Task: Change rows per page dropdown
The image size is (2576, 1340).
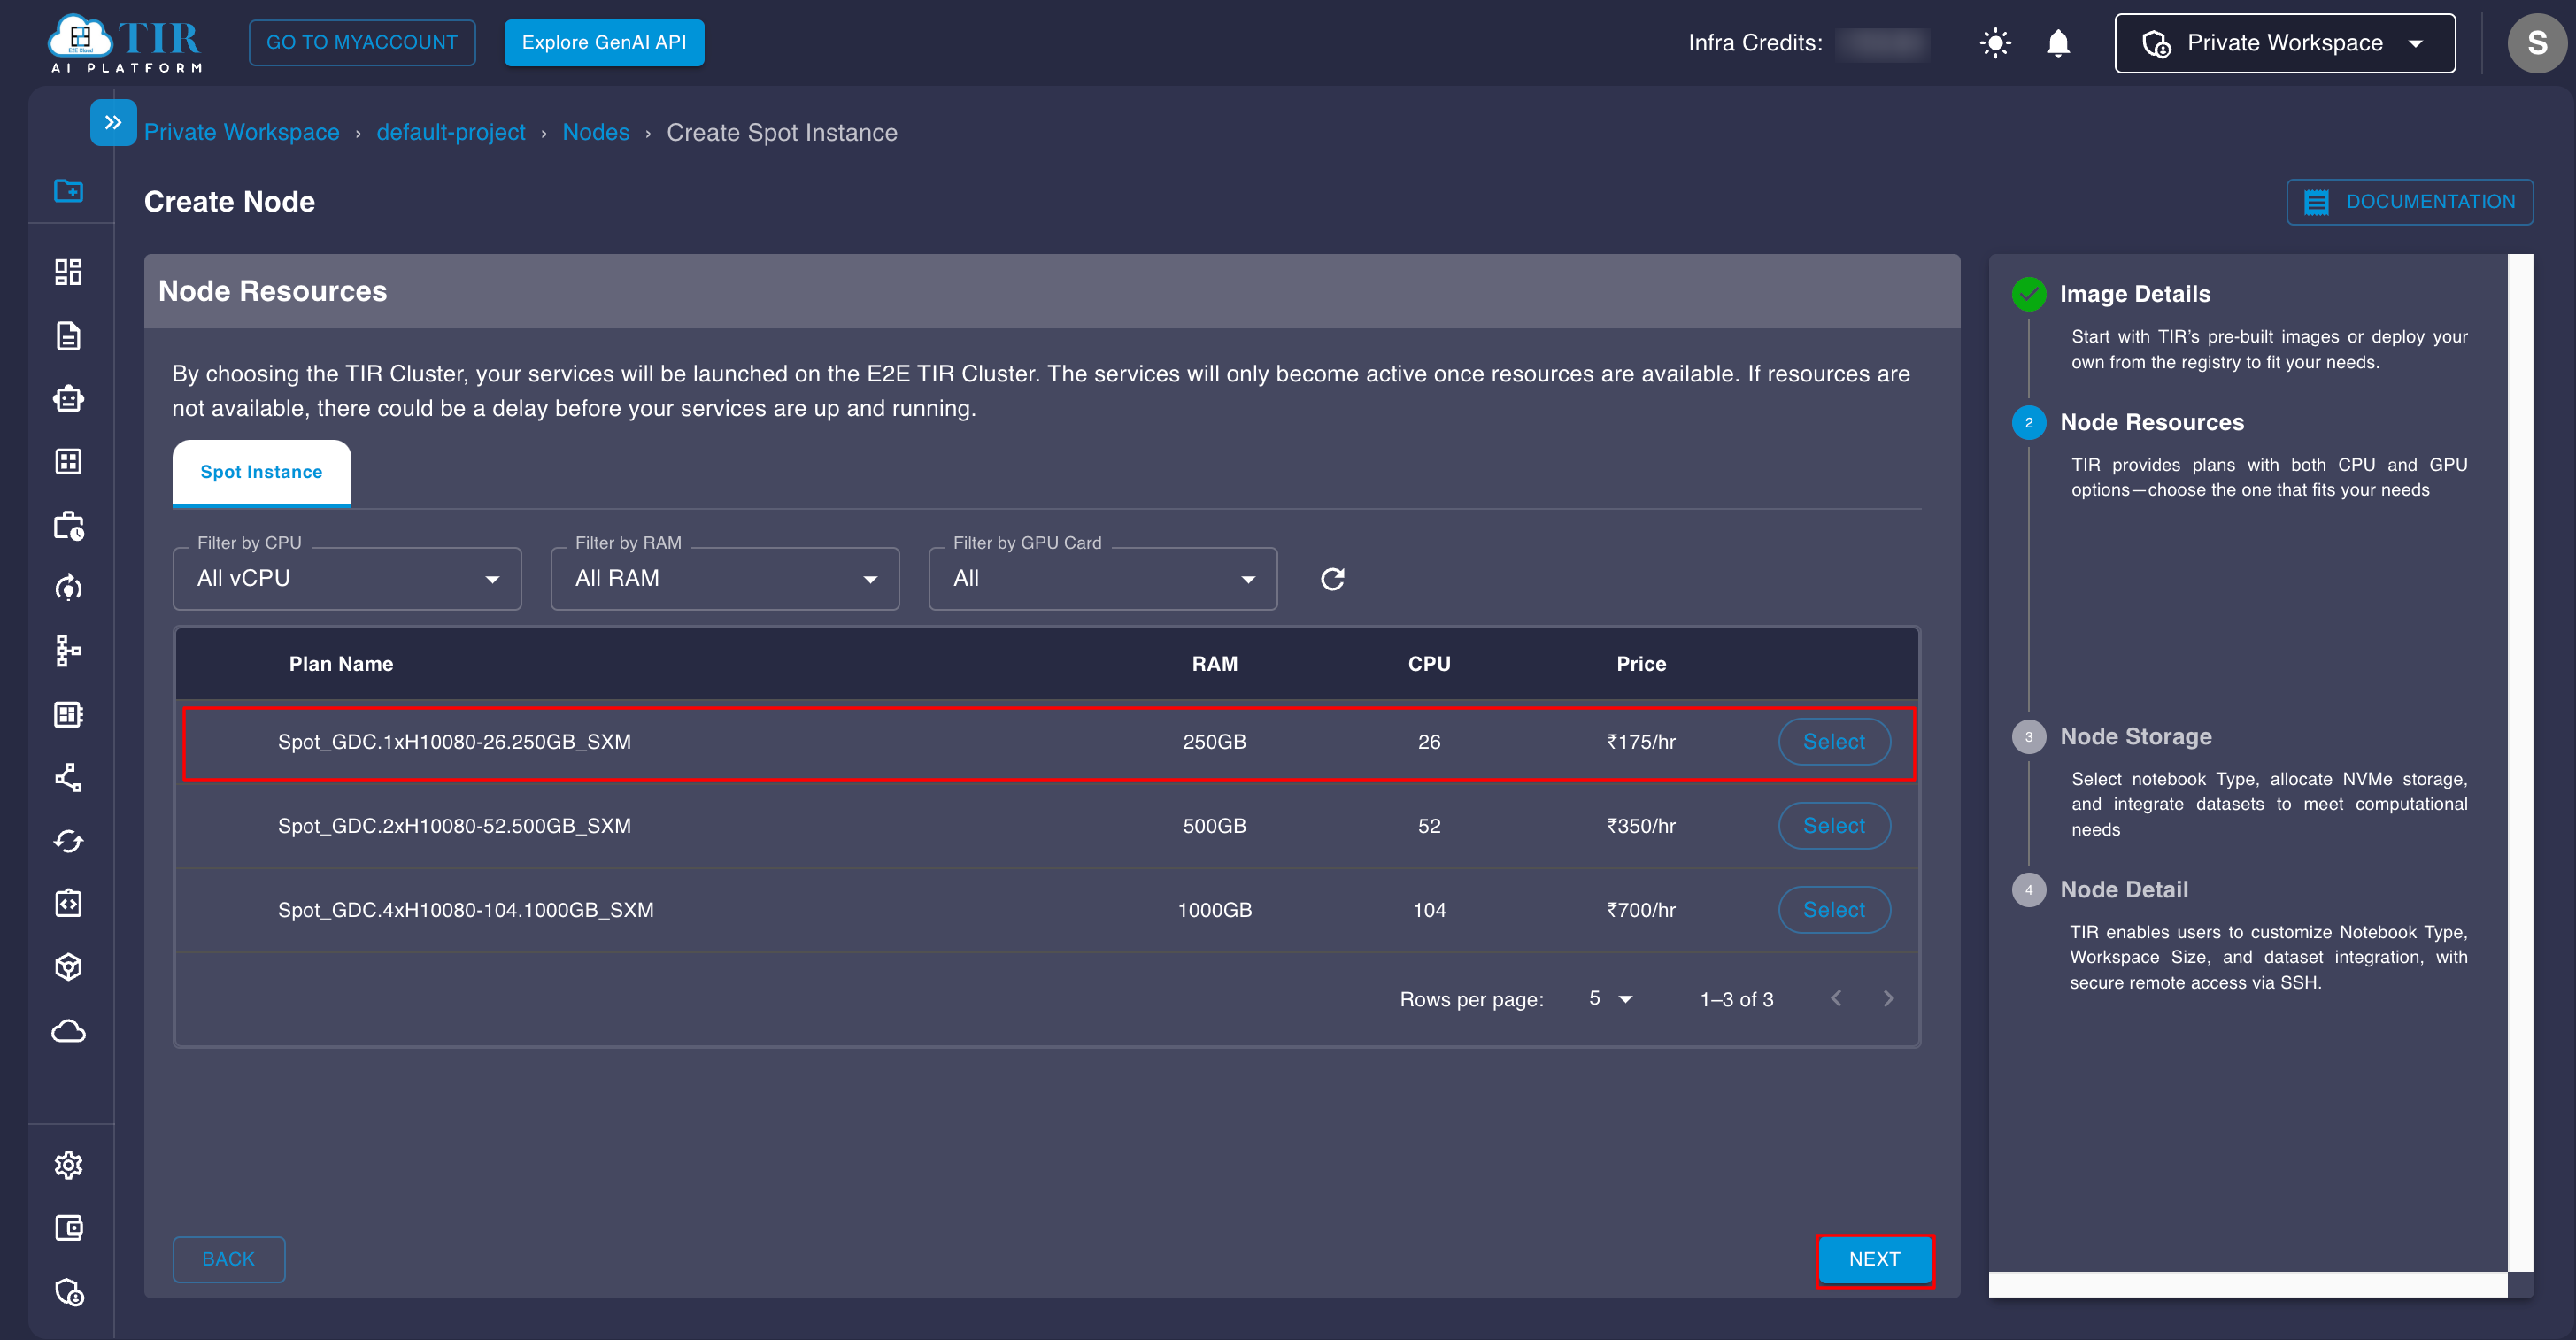Action: tap(1610, 999)
